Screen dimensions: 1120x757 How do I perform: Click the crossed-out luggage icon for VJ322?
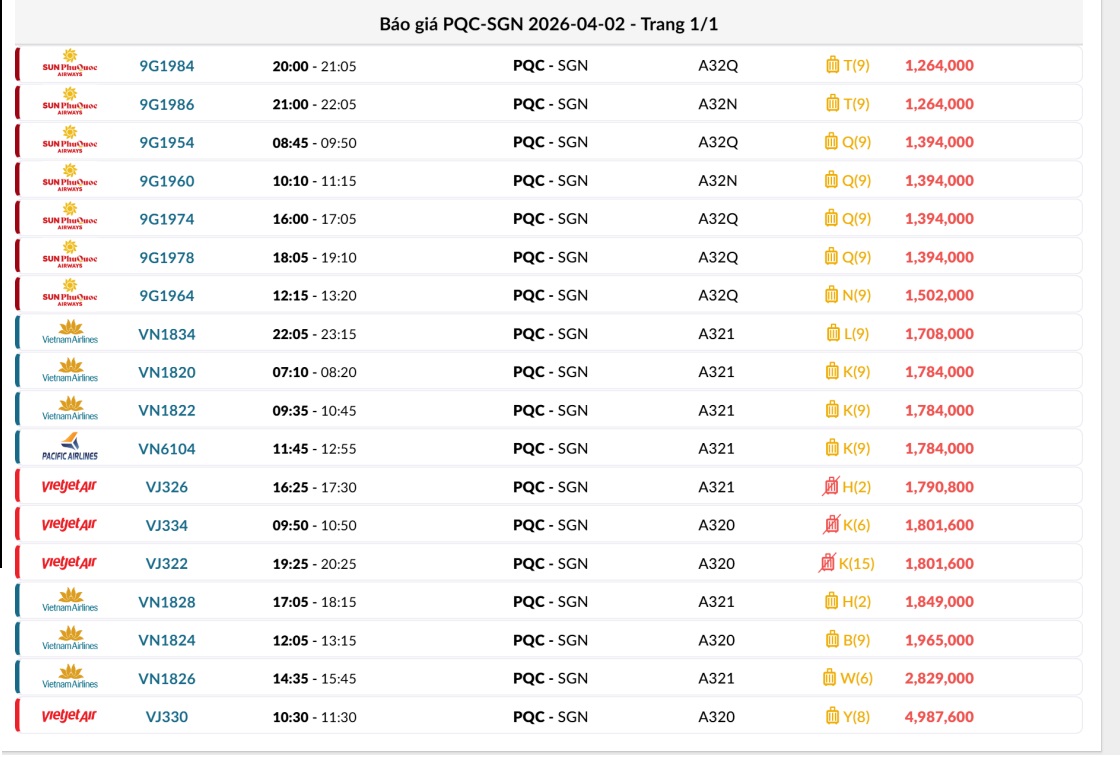pos(827,564)
